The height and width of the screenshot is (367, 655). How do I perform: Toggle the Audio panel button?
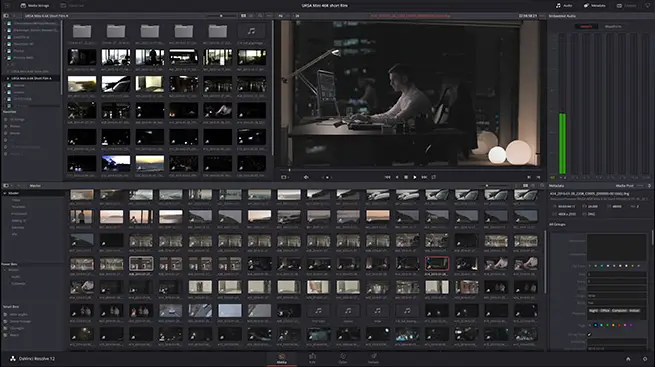[564, 5]
